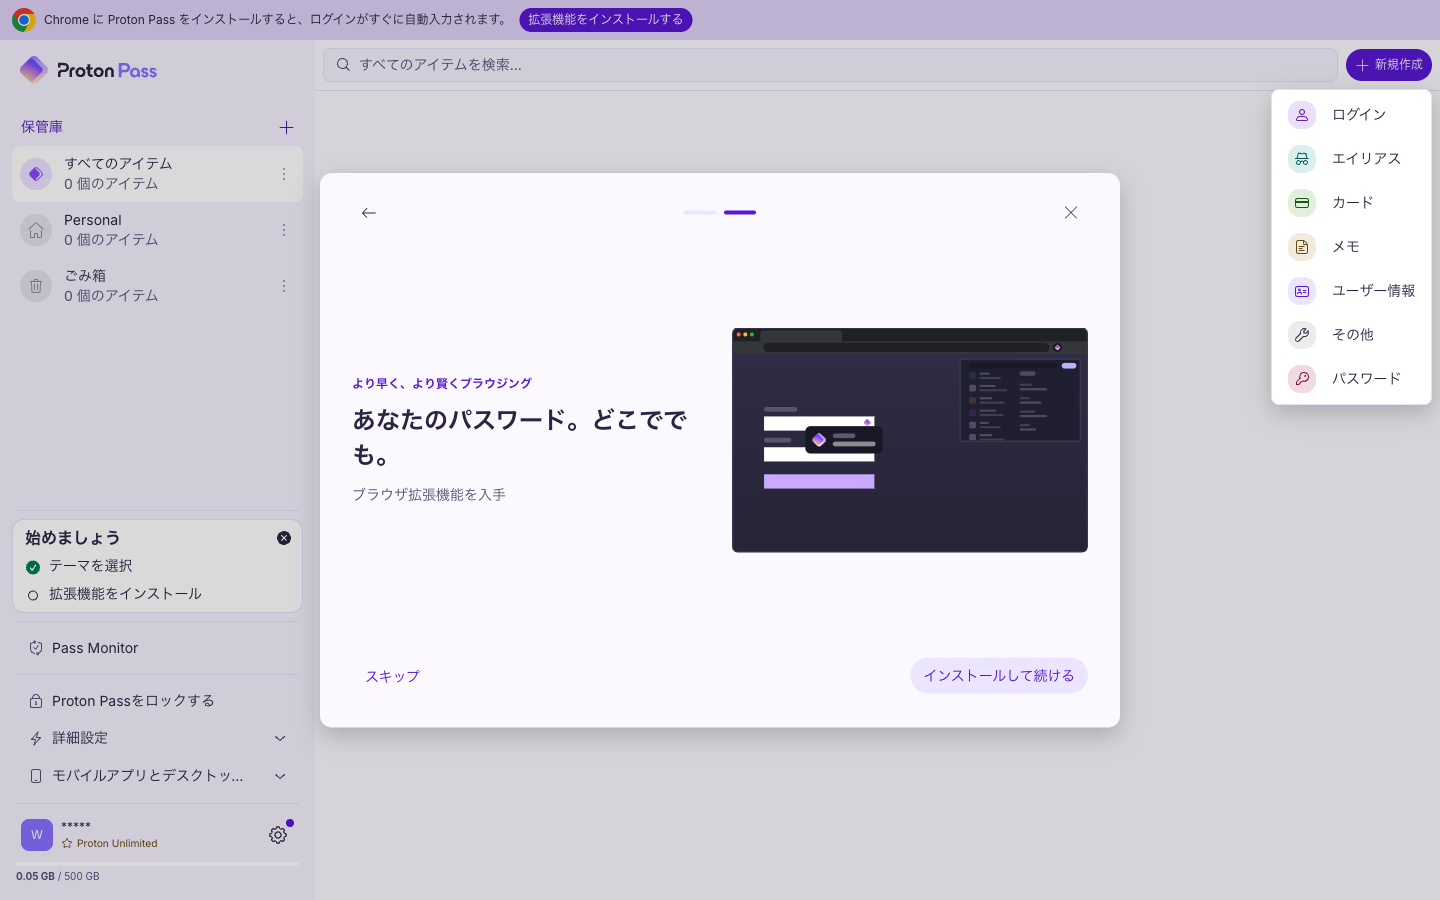Close the onboarding dialog

(x=1071, y=213)
